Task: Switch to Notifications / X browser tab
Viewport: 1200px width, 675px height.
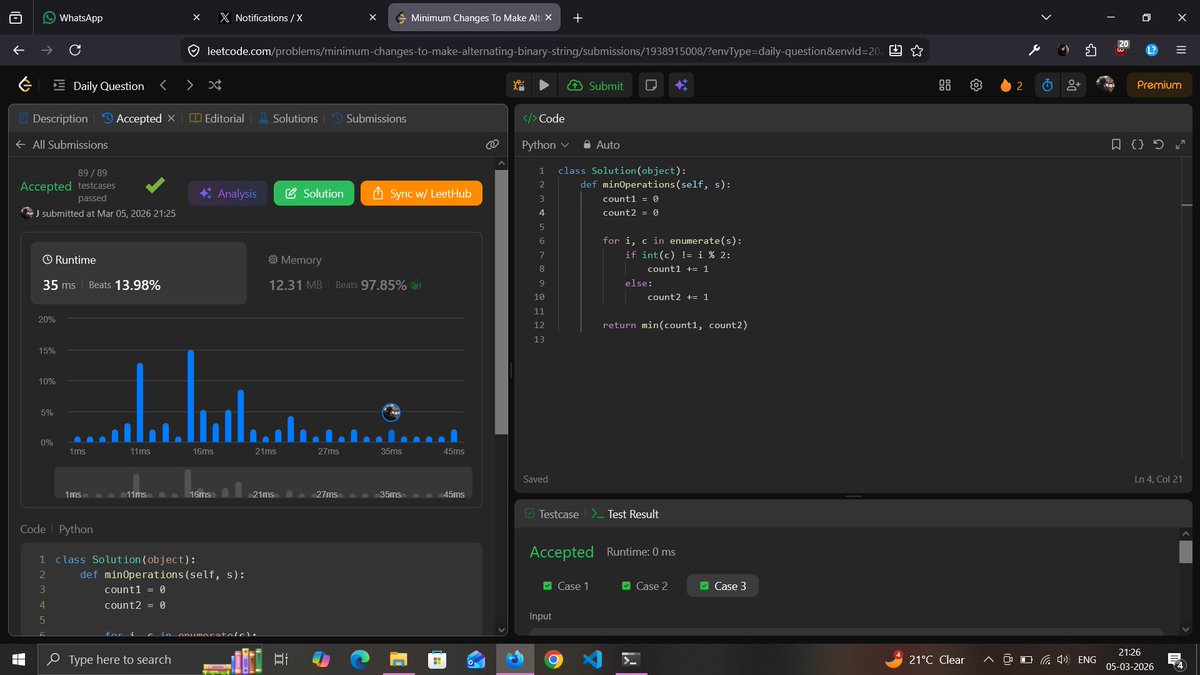Action: tap(299, 18)
